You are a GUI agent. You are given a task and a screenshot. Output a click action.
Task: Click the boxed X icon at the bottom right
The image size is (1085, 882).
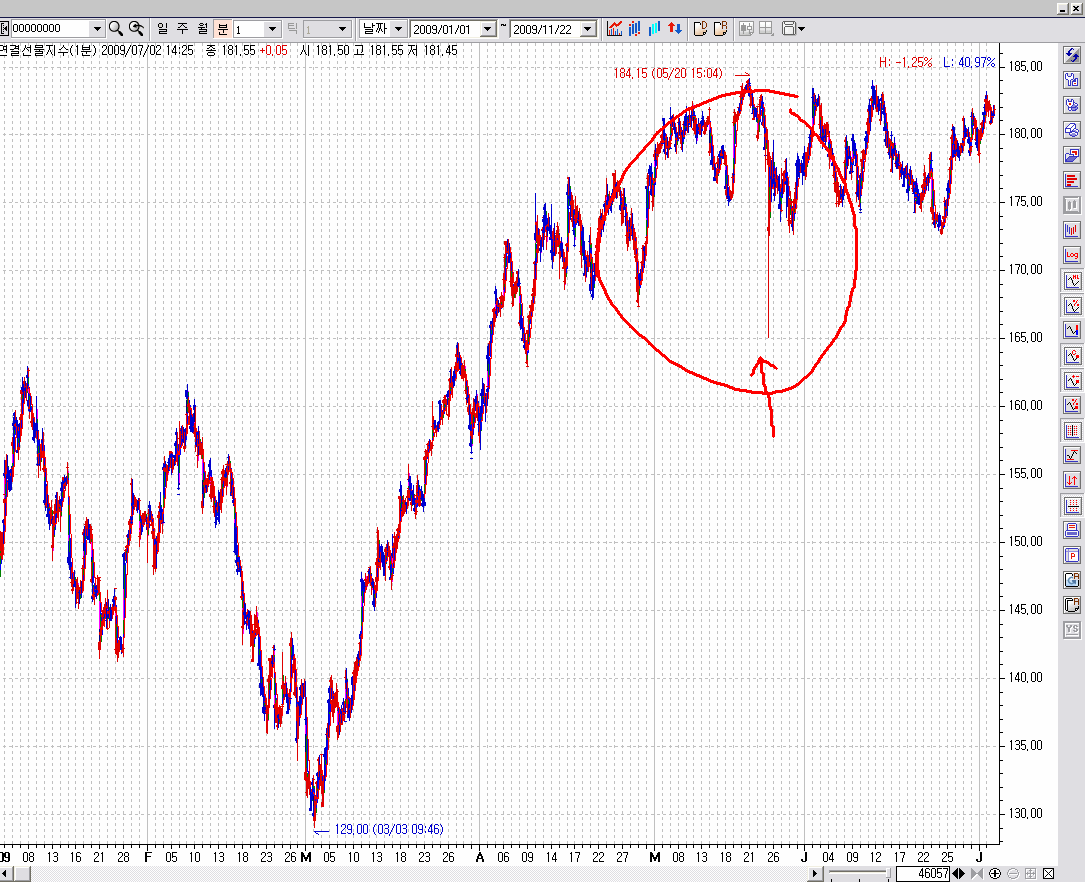[x=1047, y=874]
